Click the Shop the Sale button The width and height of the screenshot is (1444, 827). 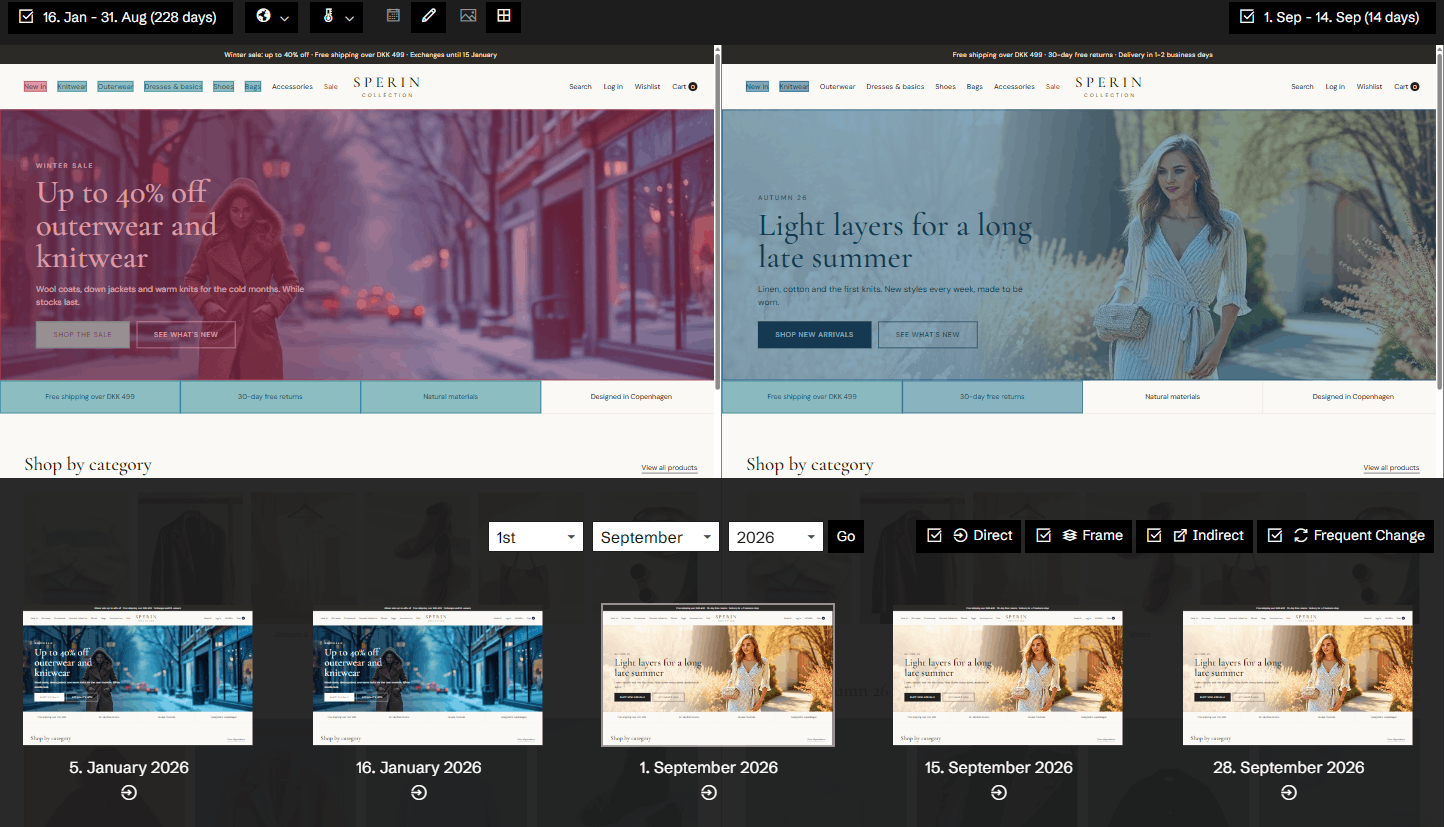83,335
